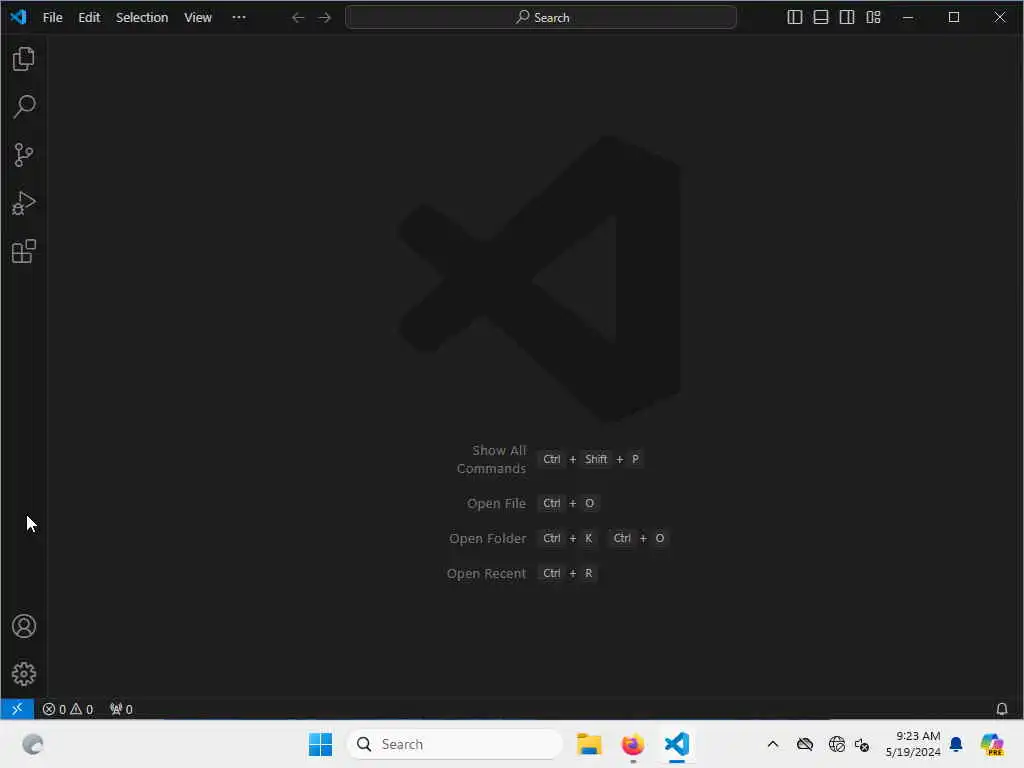Open the View menu
The image size is (1024, 768).
(198, 18)
